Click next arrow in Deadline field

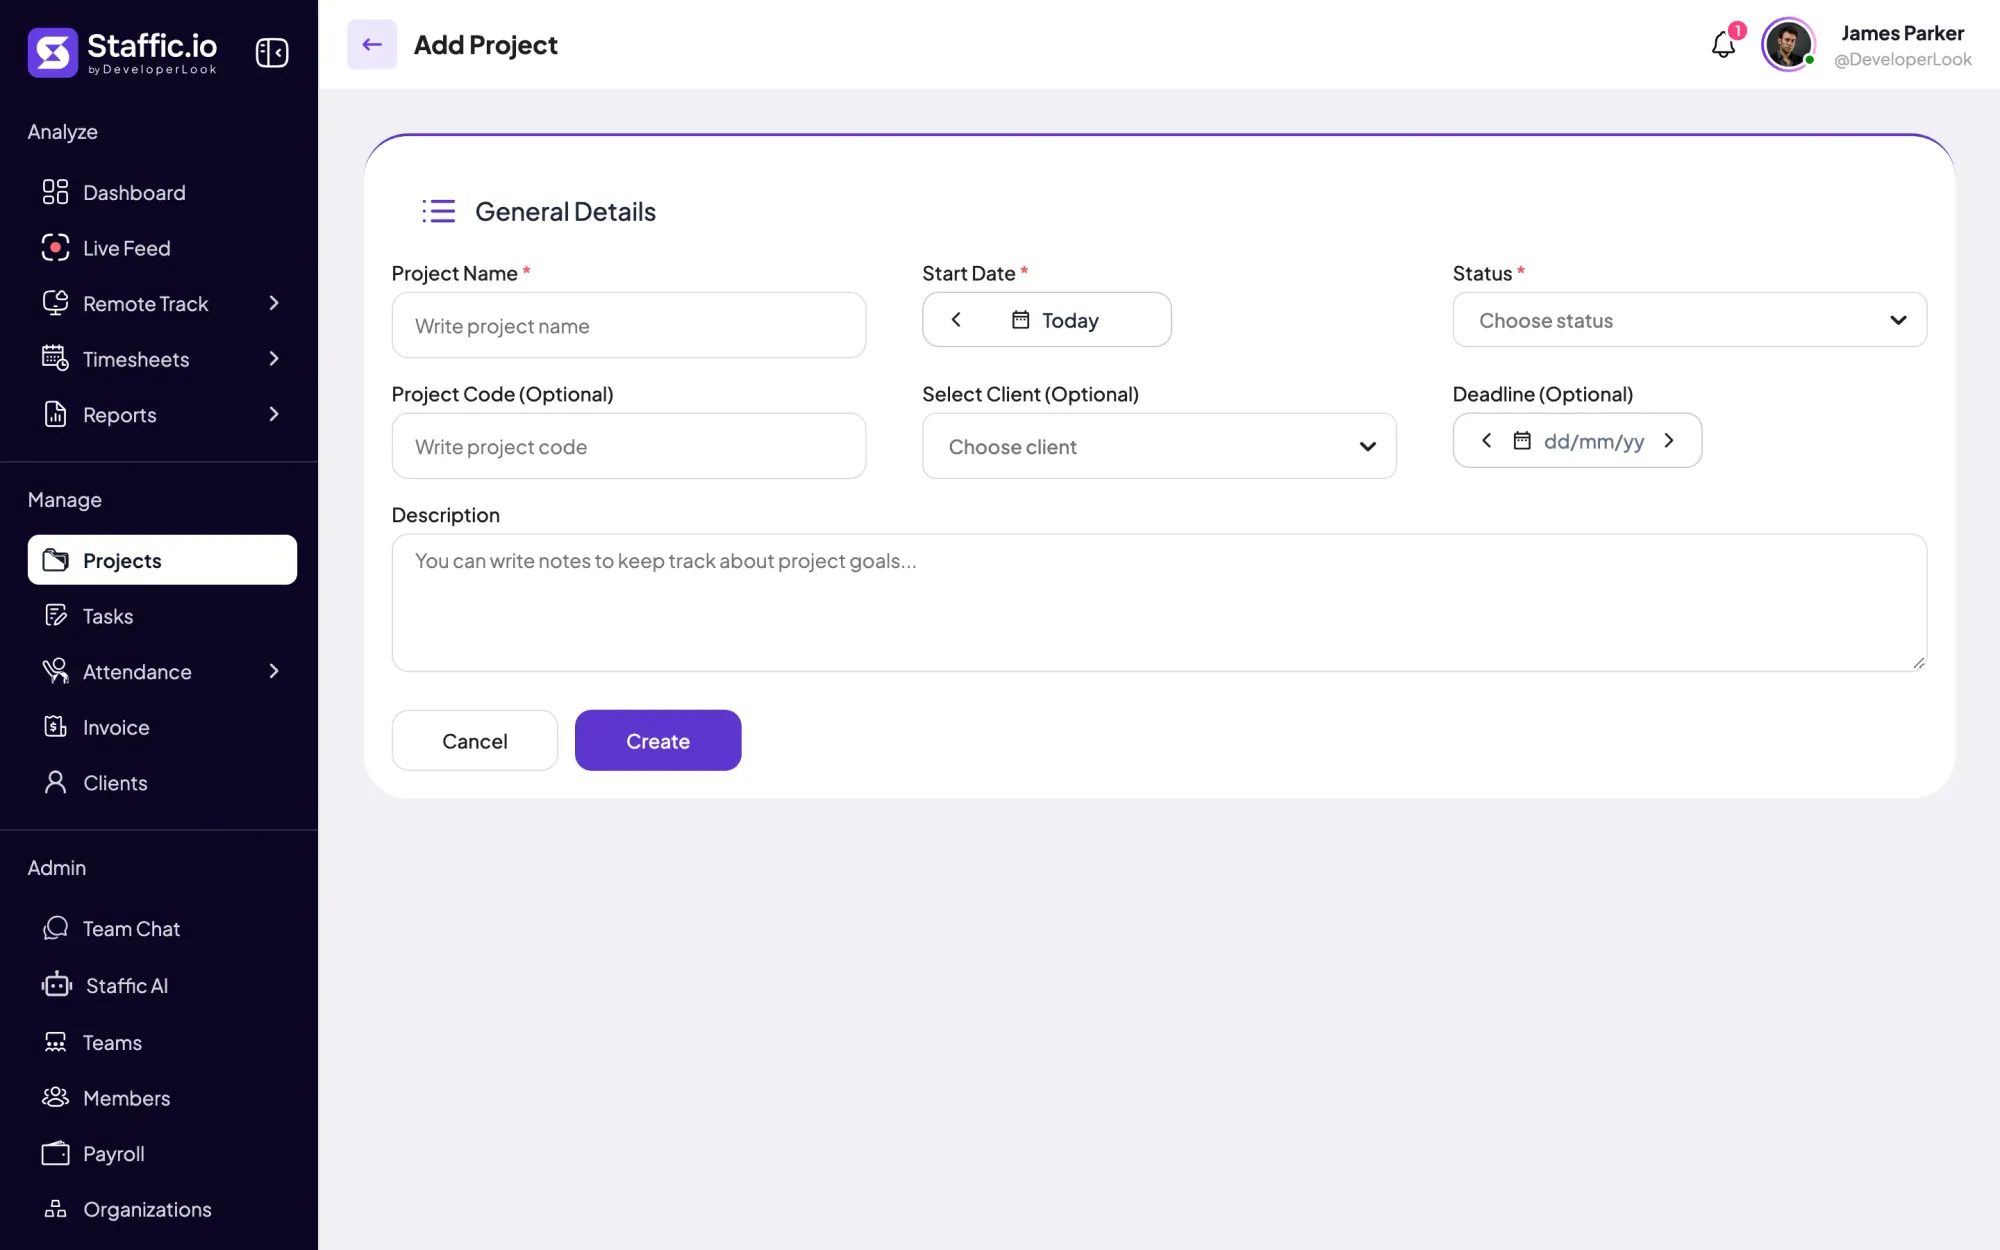click(x=1669, y=440)
